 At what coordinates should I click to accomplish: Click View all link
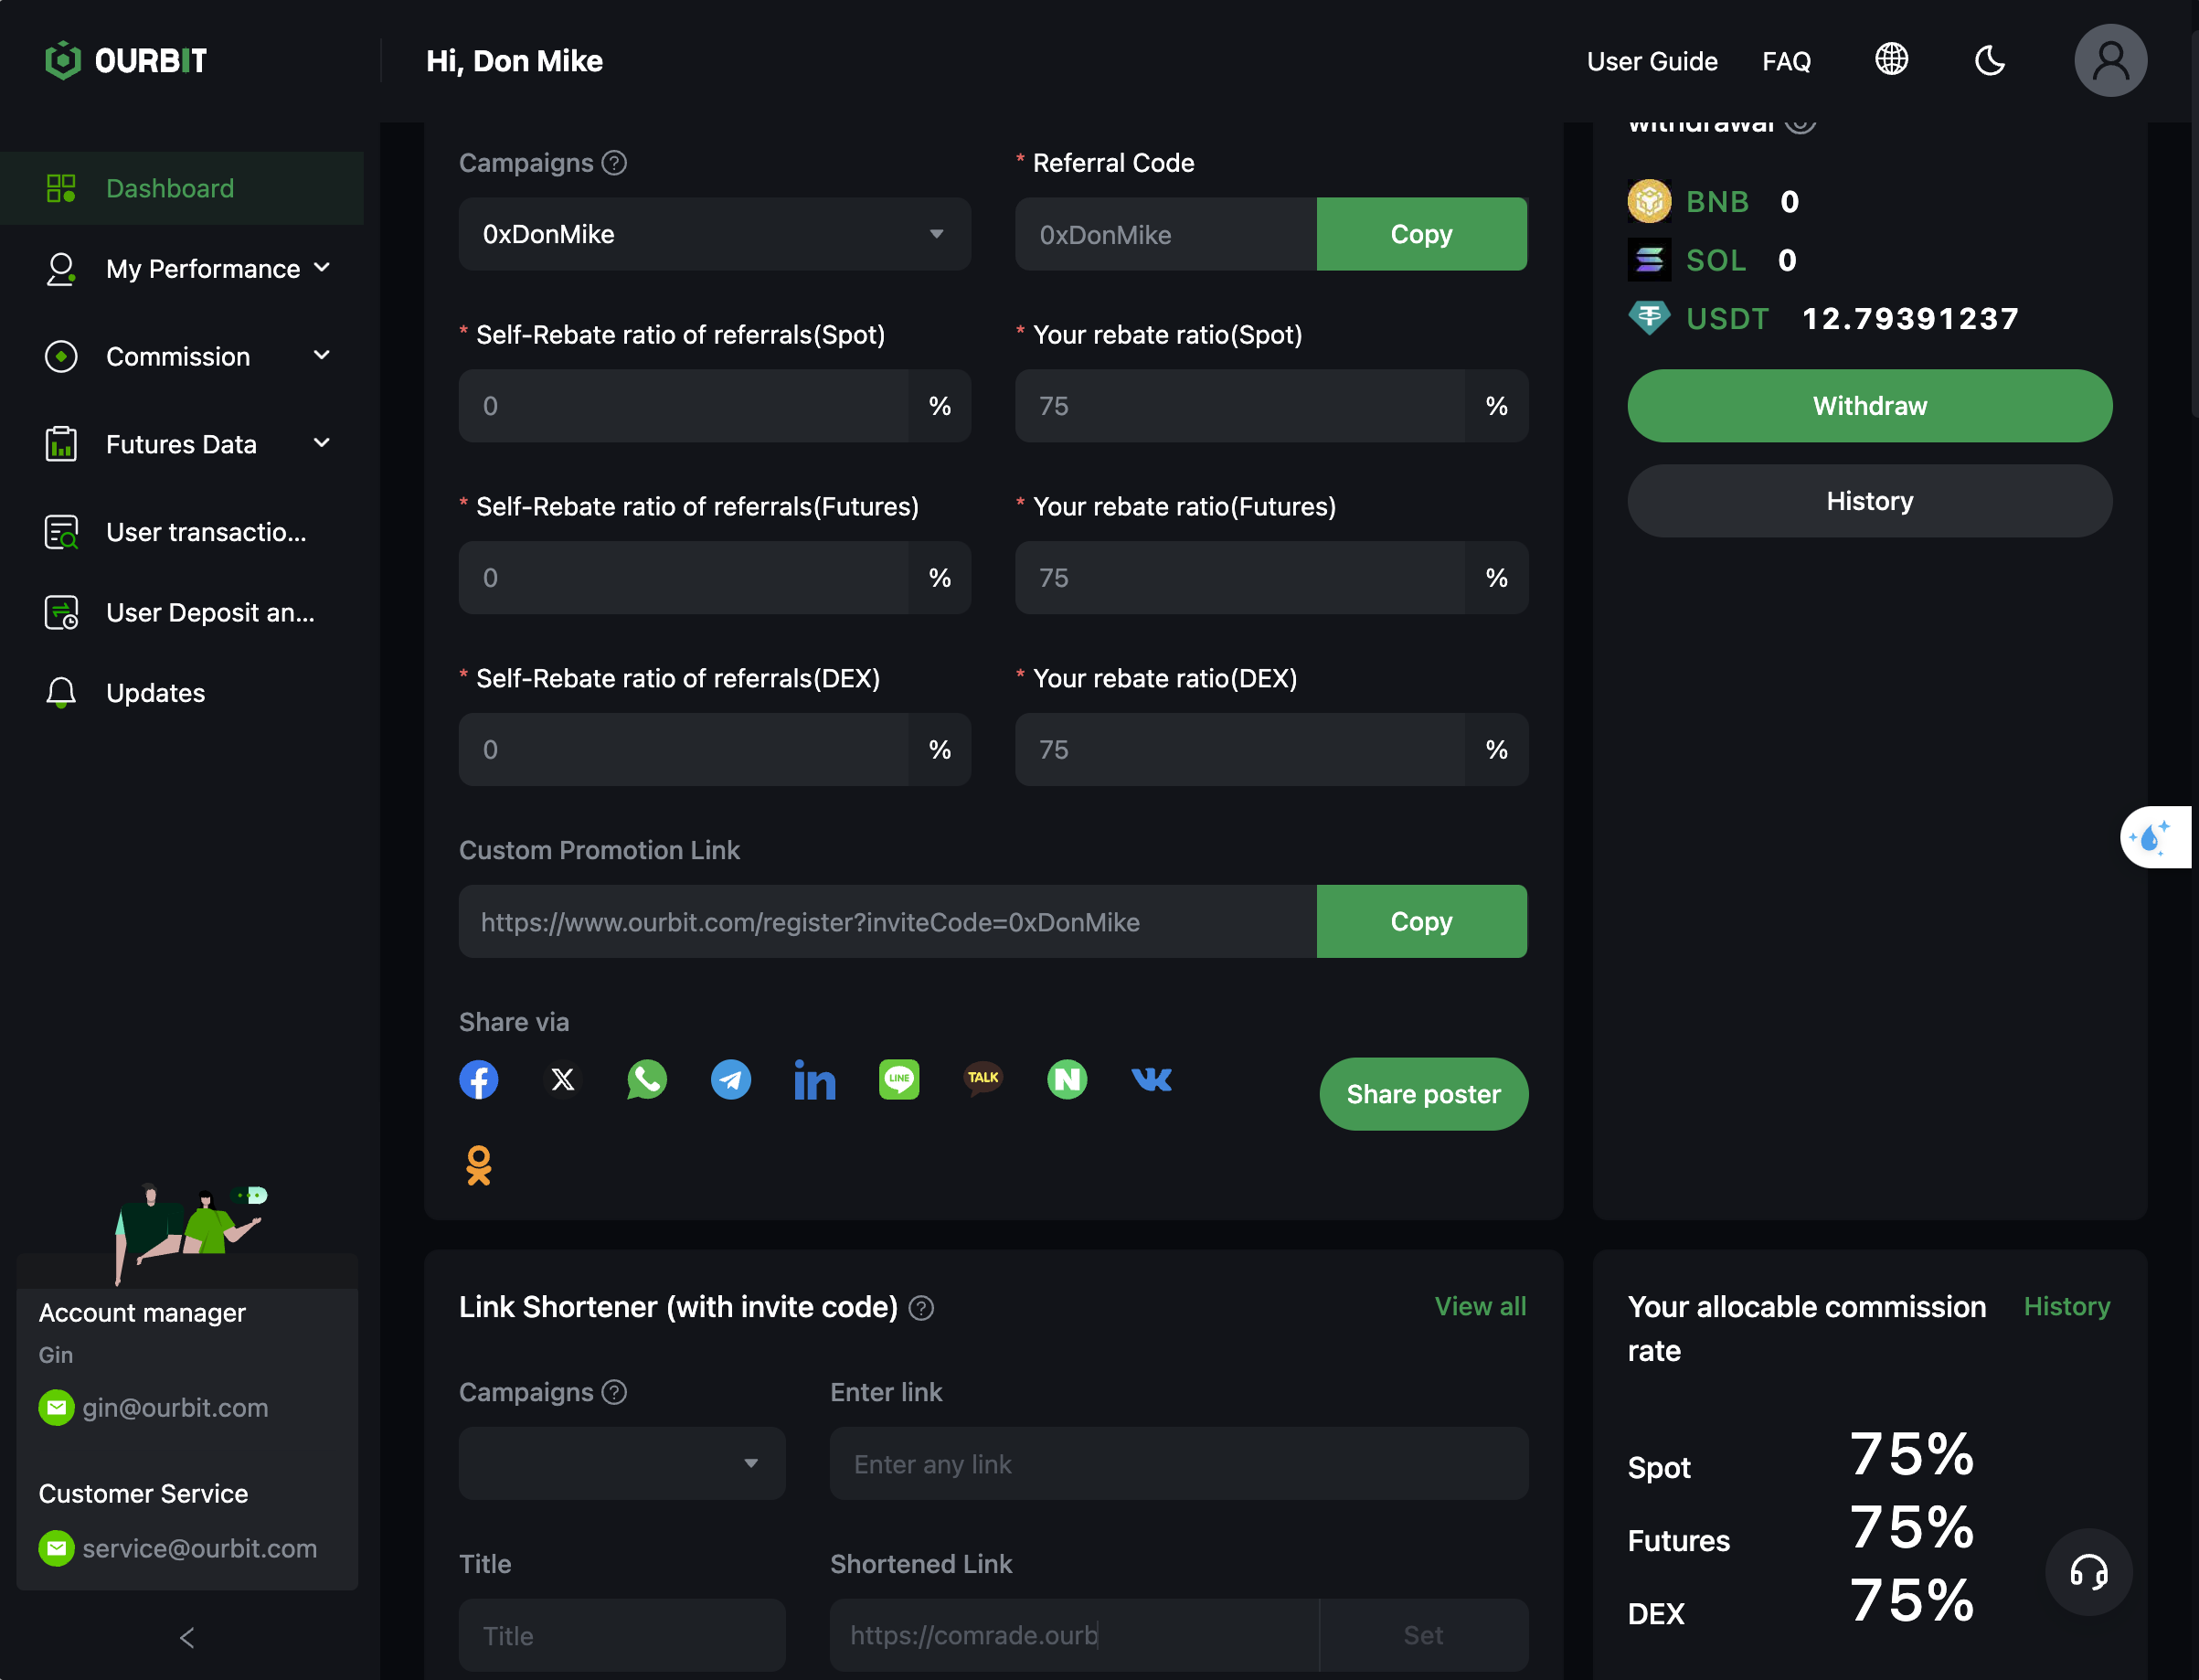(1480, 1306)
